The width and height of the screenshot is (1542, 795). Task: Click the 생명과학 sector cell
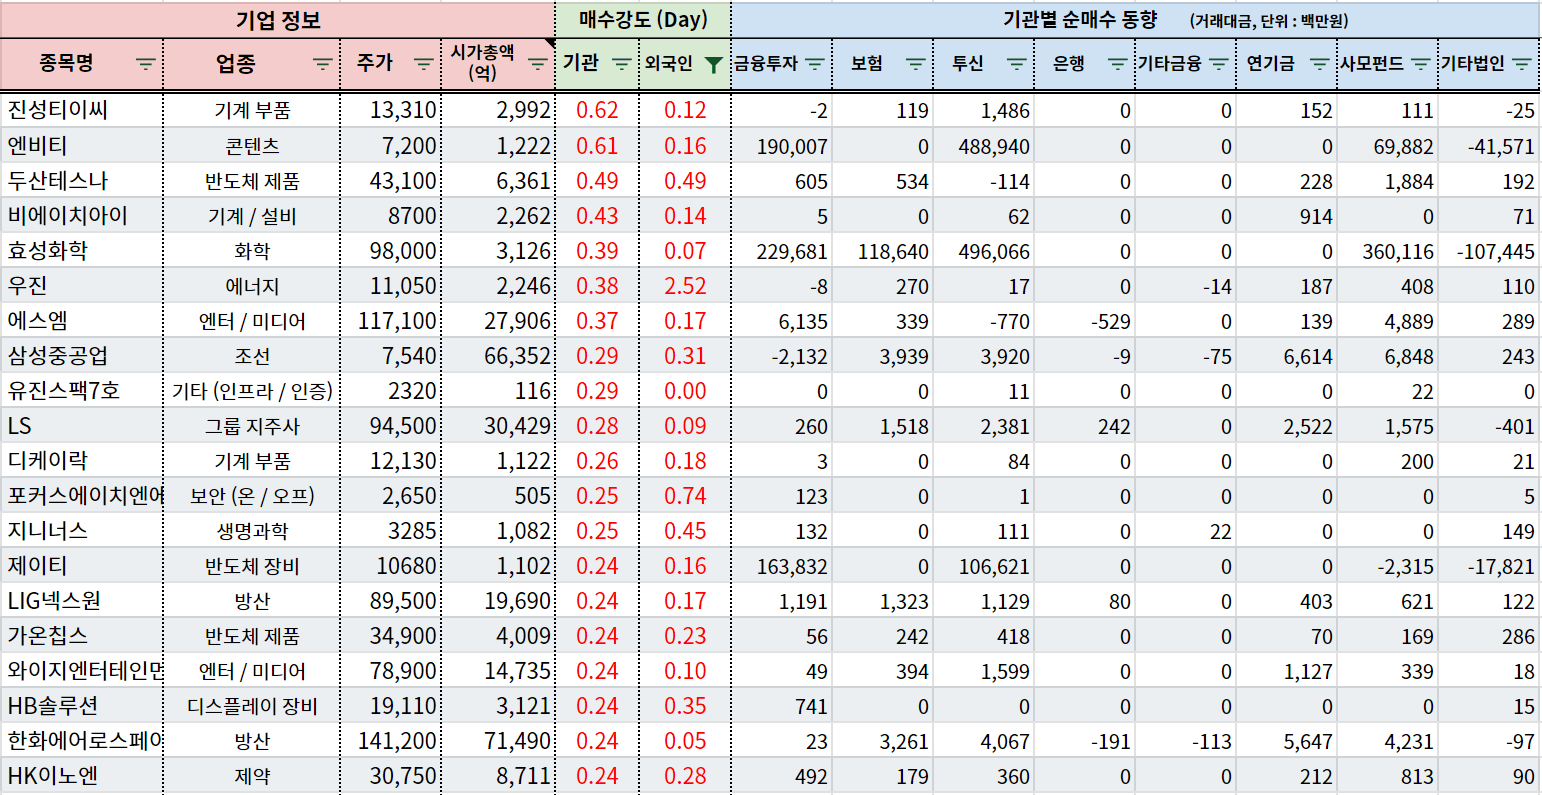click(252, 530)
